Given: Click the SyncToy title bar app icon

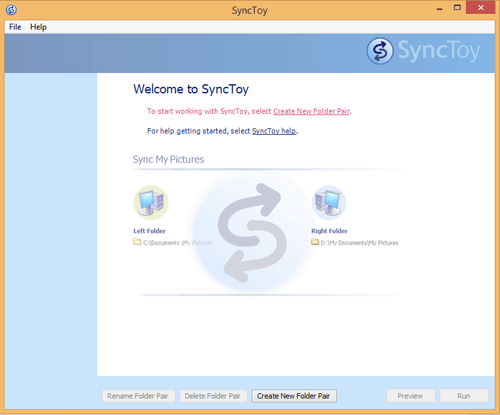Looking at the screenshot, I should pos(11,10).
